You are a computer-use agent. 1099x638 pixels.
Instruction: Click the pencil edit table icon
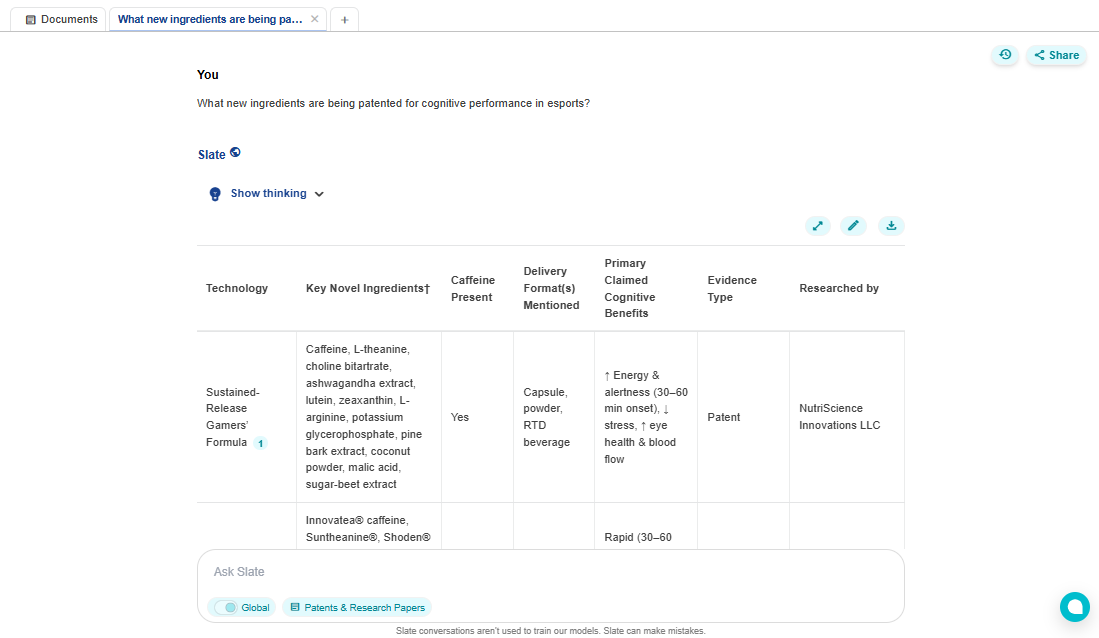(x=853, y=226)
